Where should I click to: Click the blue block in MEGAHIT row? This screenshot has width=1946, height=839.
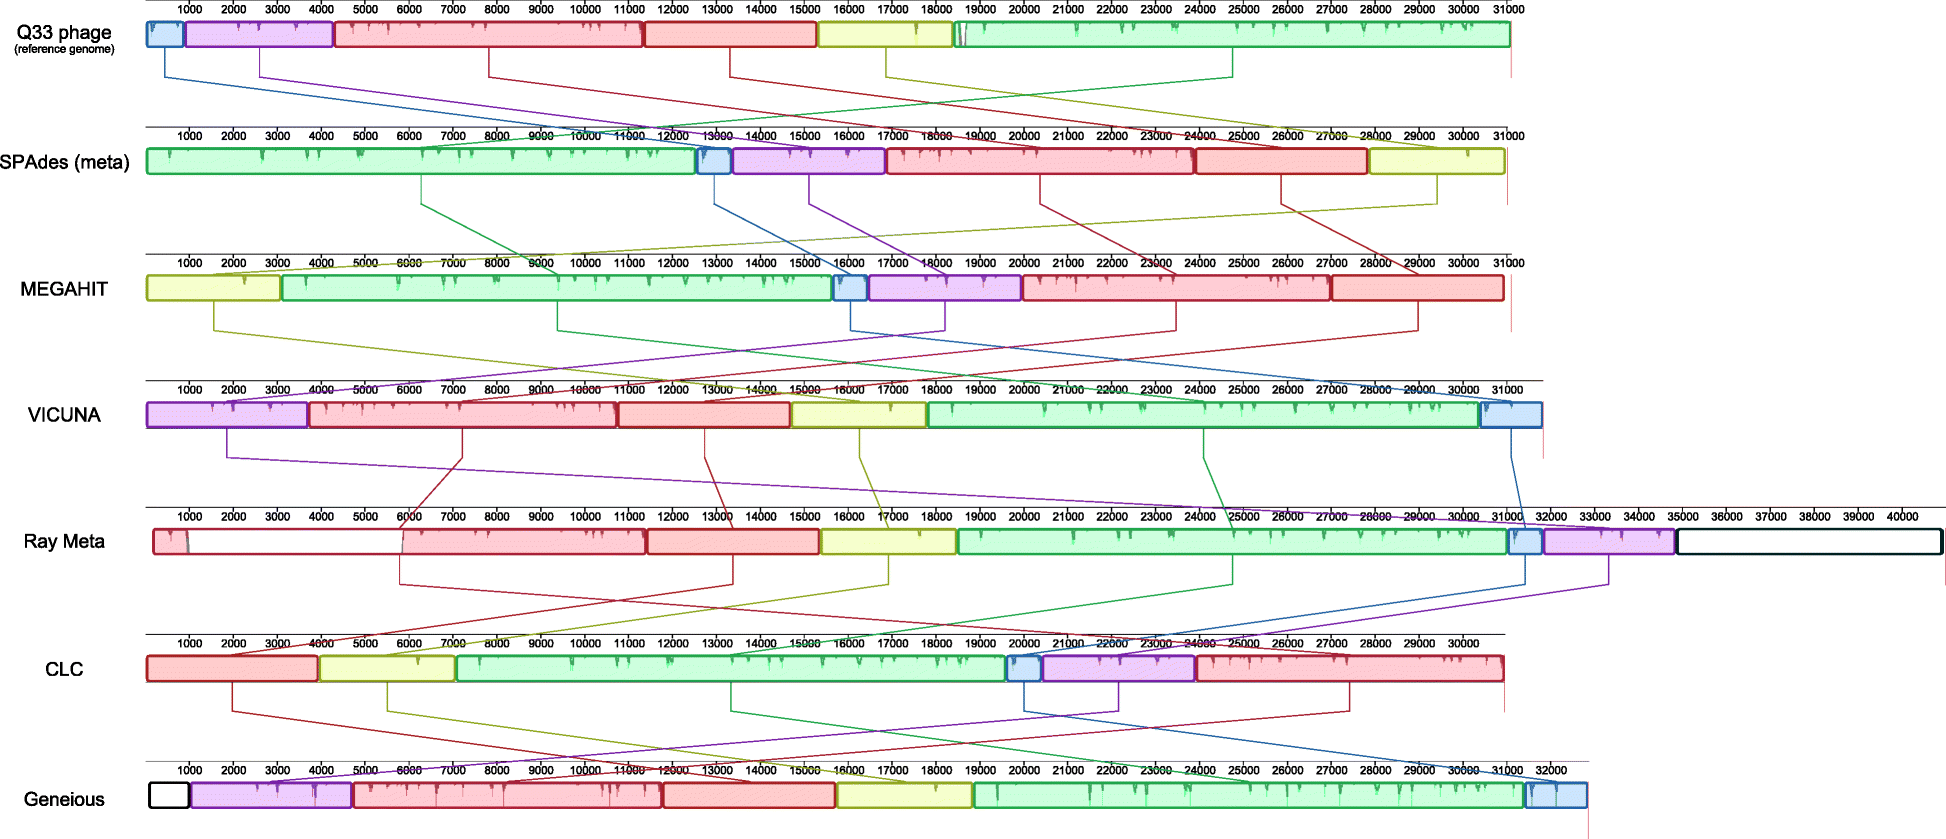point(850,288)
